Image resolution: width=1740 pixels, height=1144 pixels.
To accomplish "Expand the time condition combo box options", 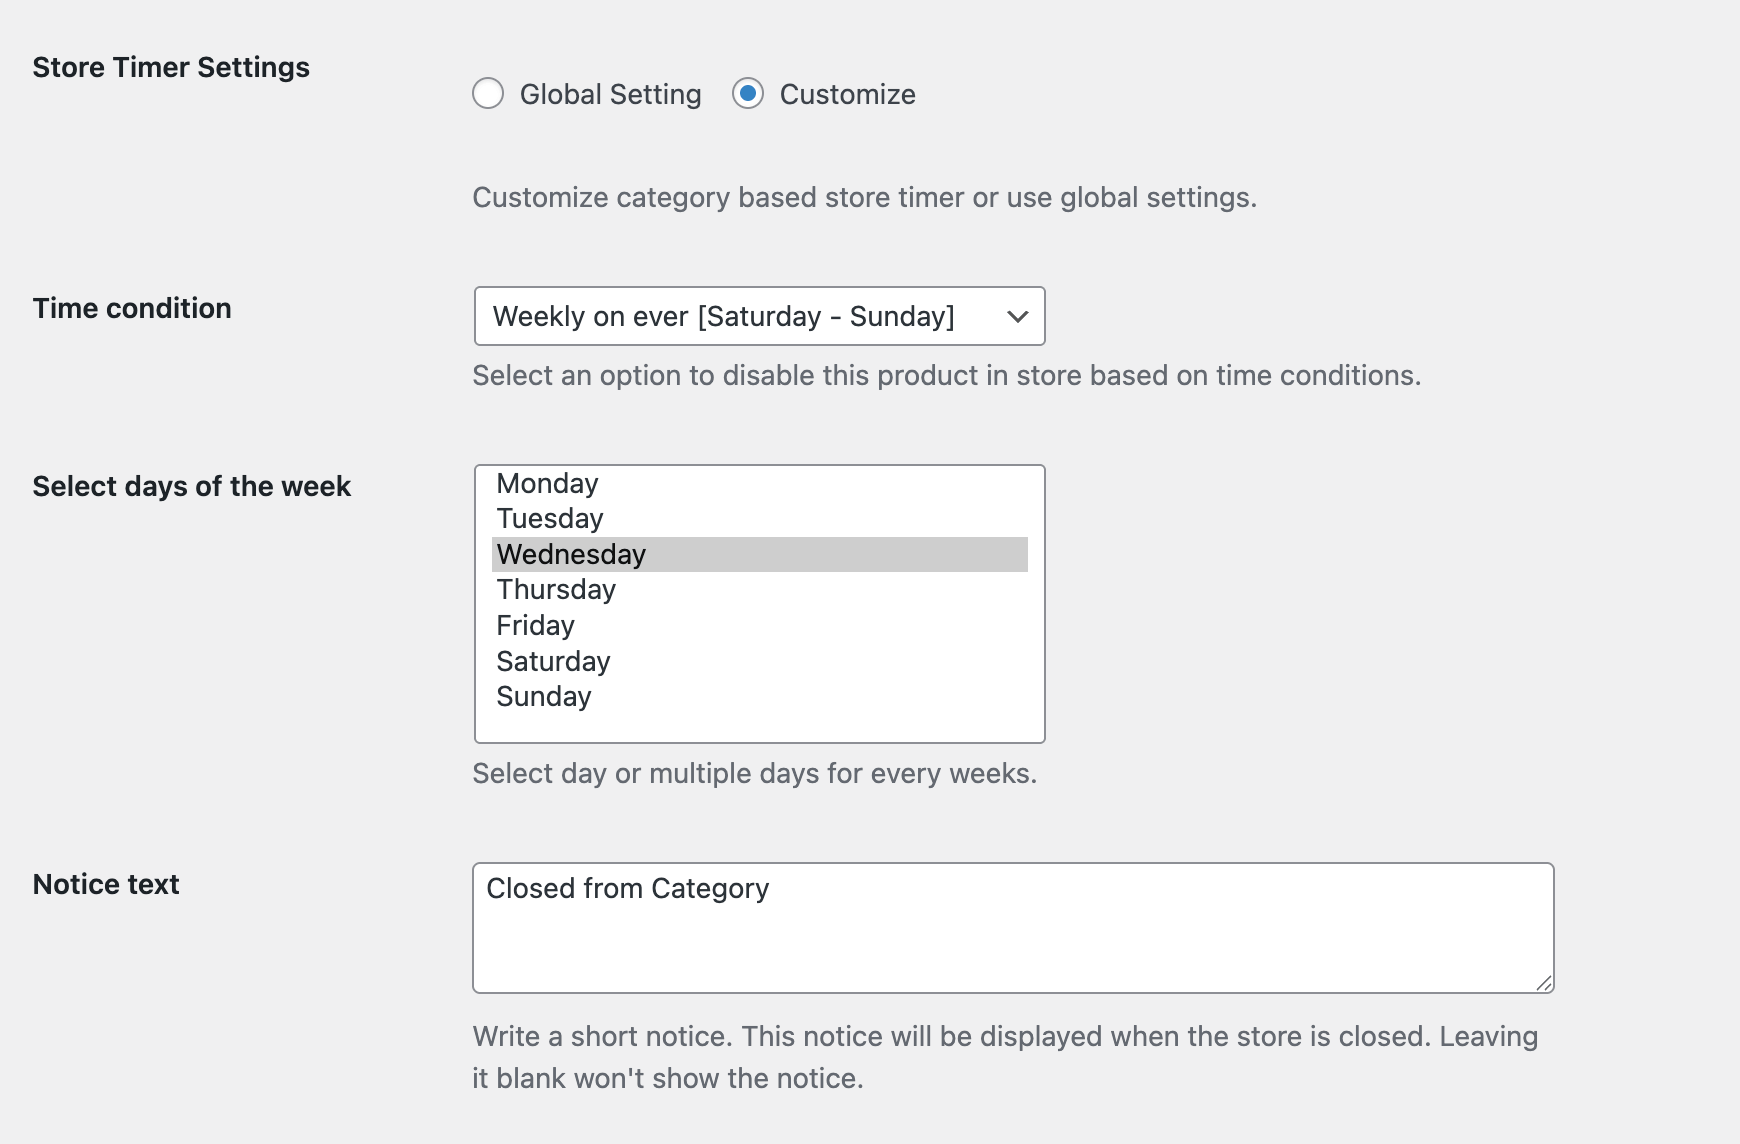I will (x=759, y=316).
